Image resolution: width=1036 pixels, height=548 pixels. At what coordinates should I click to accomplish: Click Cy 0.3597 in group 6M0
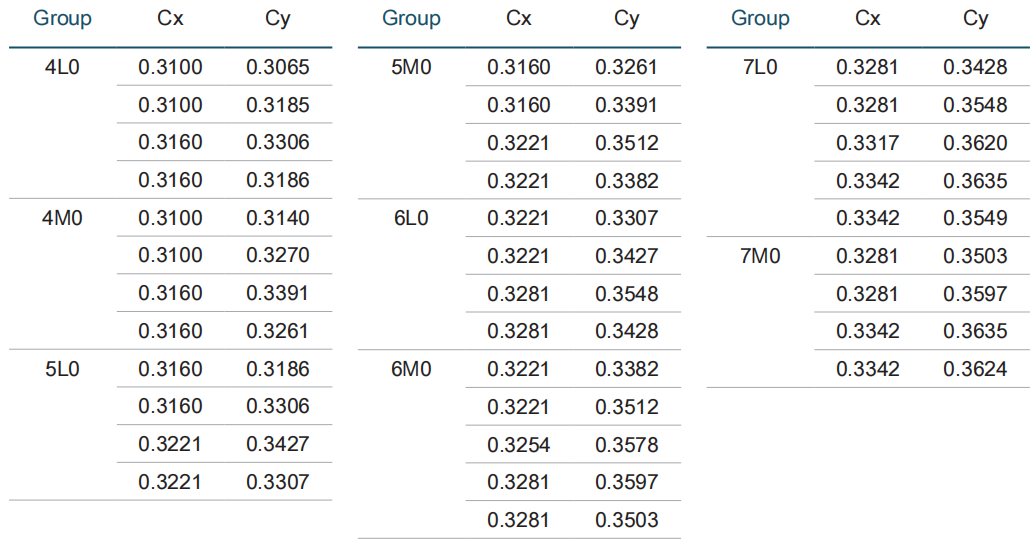(x=626, y=482)
